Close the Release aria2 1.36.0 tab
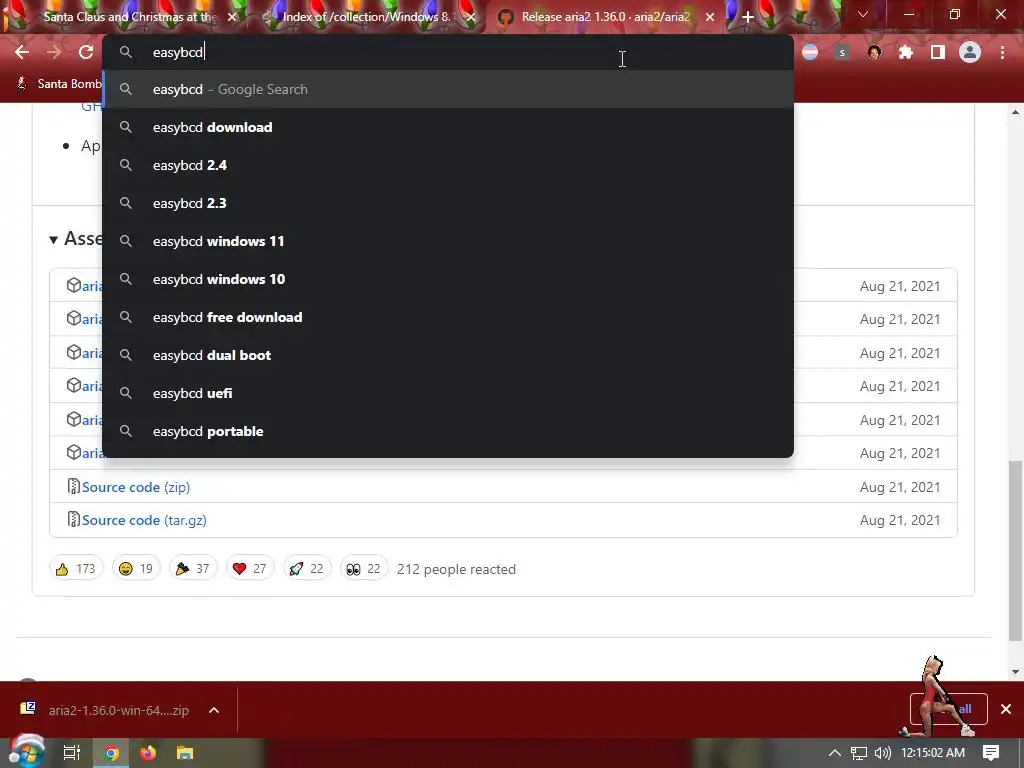The width and height of the screenshot is (1024, 768). click(710, 17)
